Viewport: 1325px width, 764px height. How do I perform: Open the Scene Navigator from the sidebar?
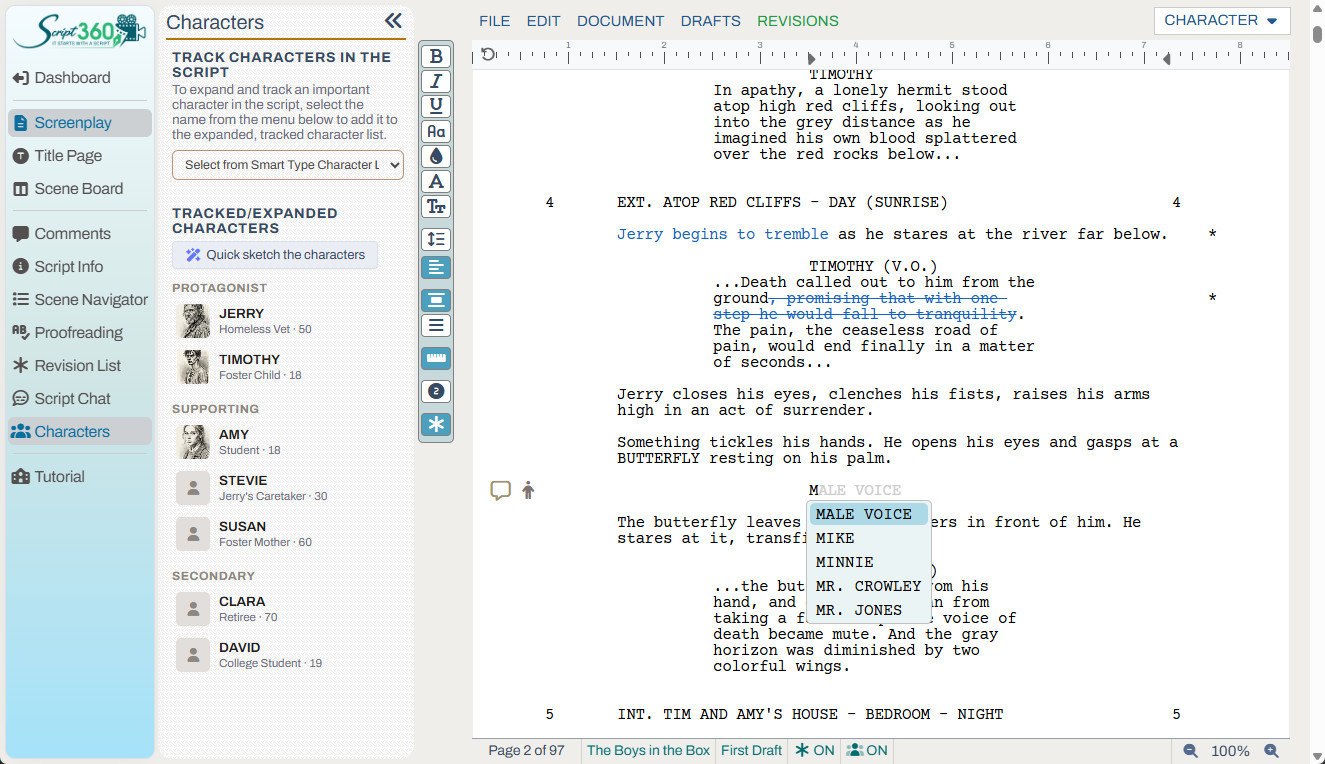(x=80, y=300)
